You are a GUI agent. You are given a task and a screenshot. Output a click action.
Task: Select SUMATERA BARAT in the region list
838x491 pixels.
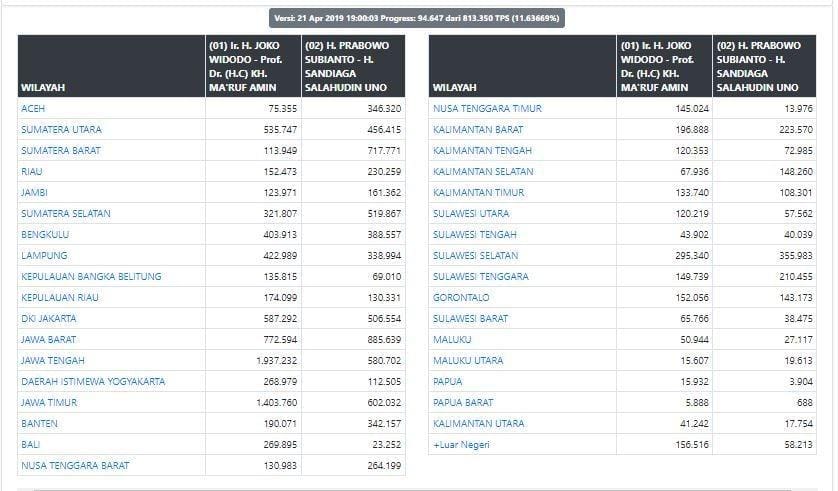pos(60,150)
